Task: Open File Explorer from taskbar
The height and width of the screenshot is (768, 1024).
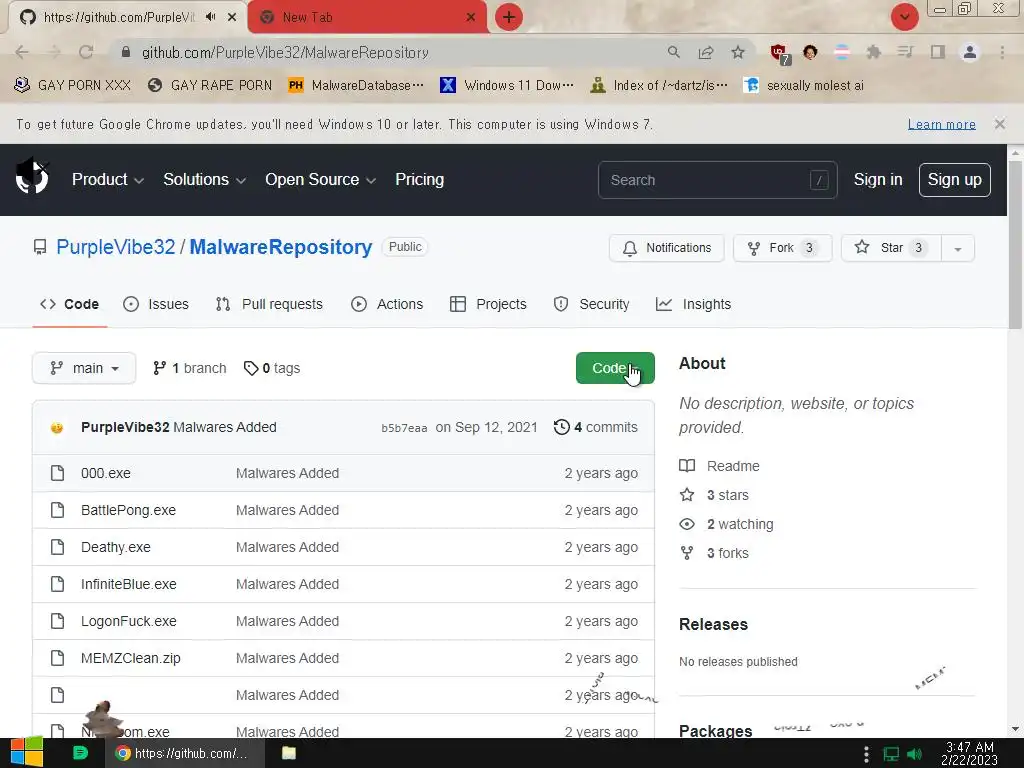Action: coord(289,753)
